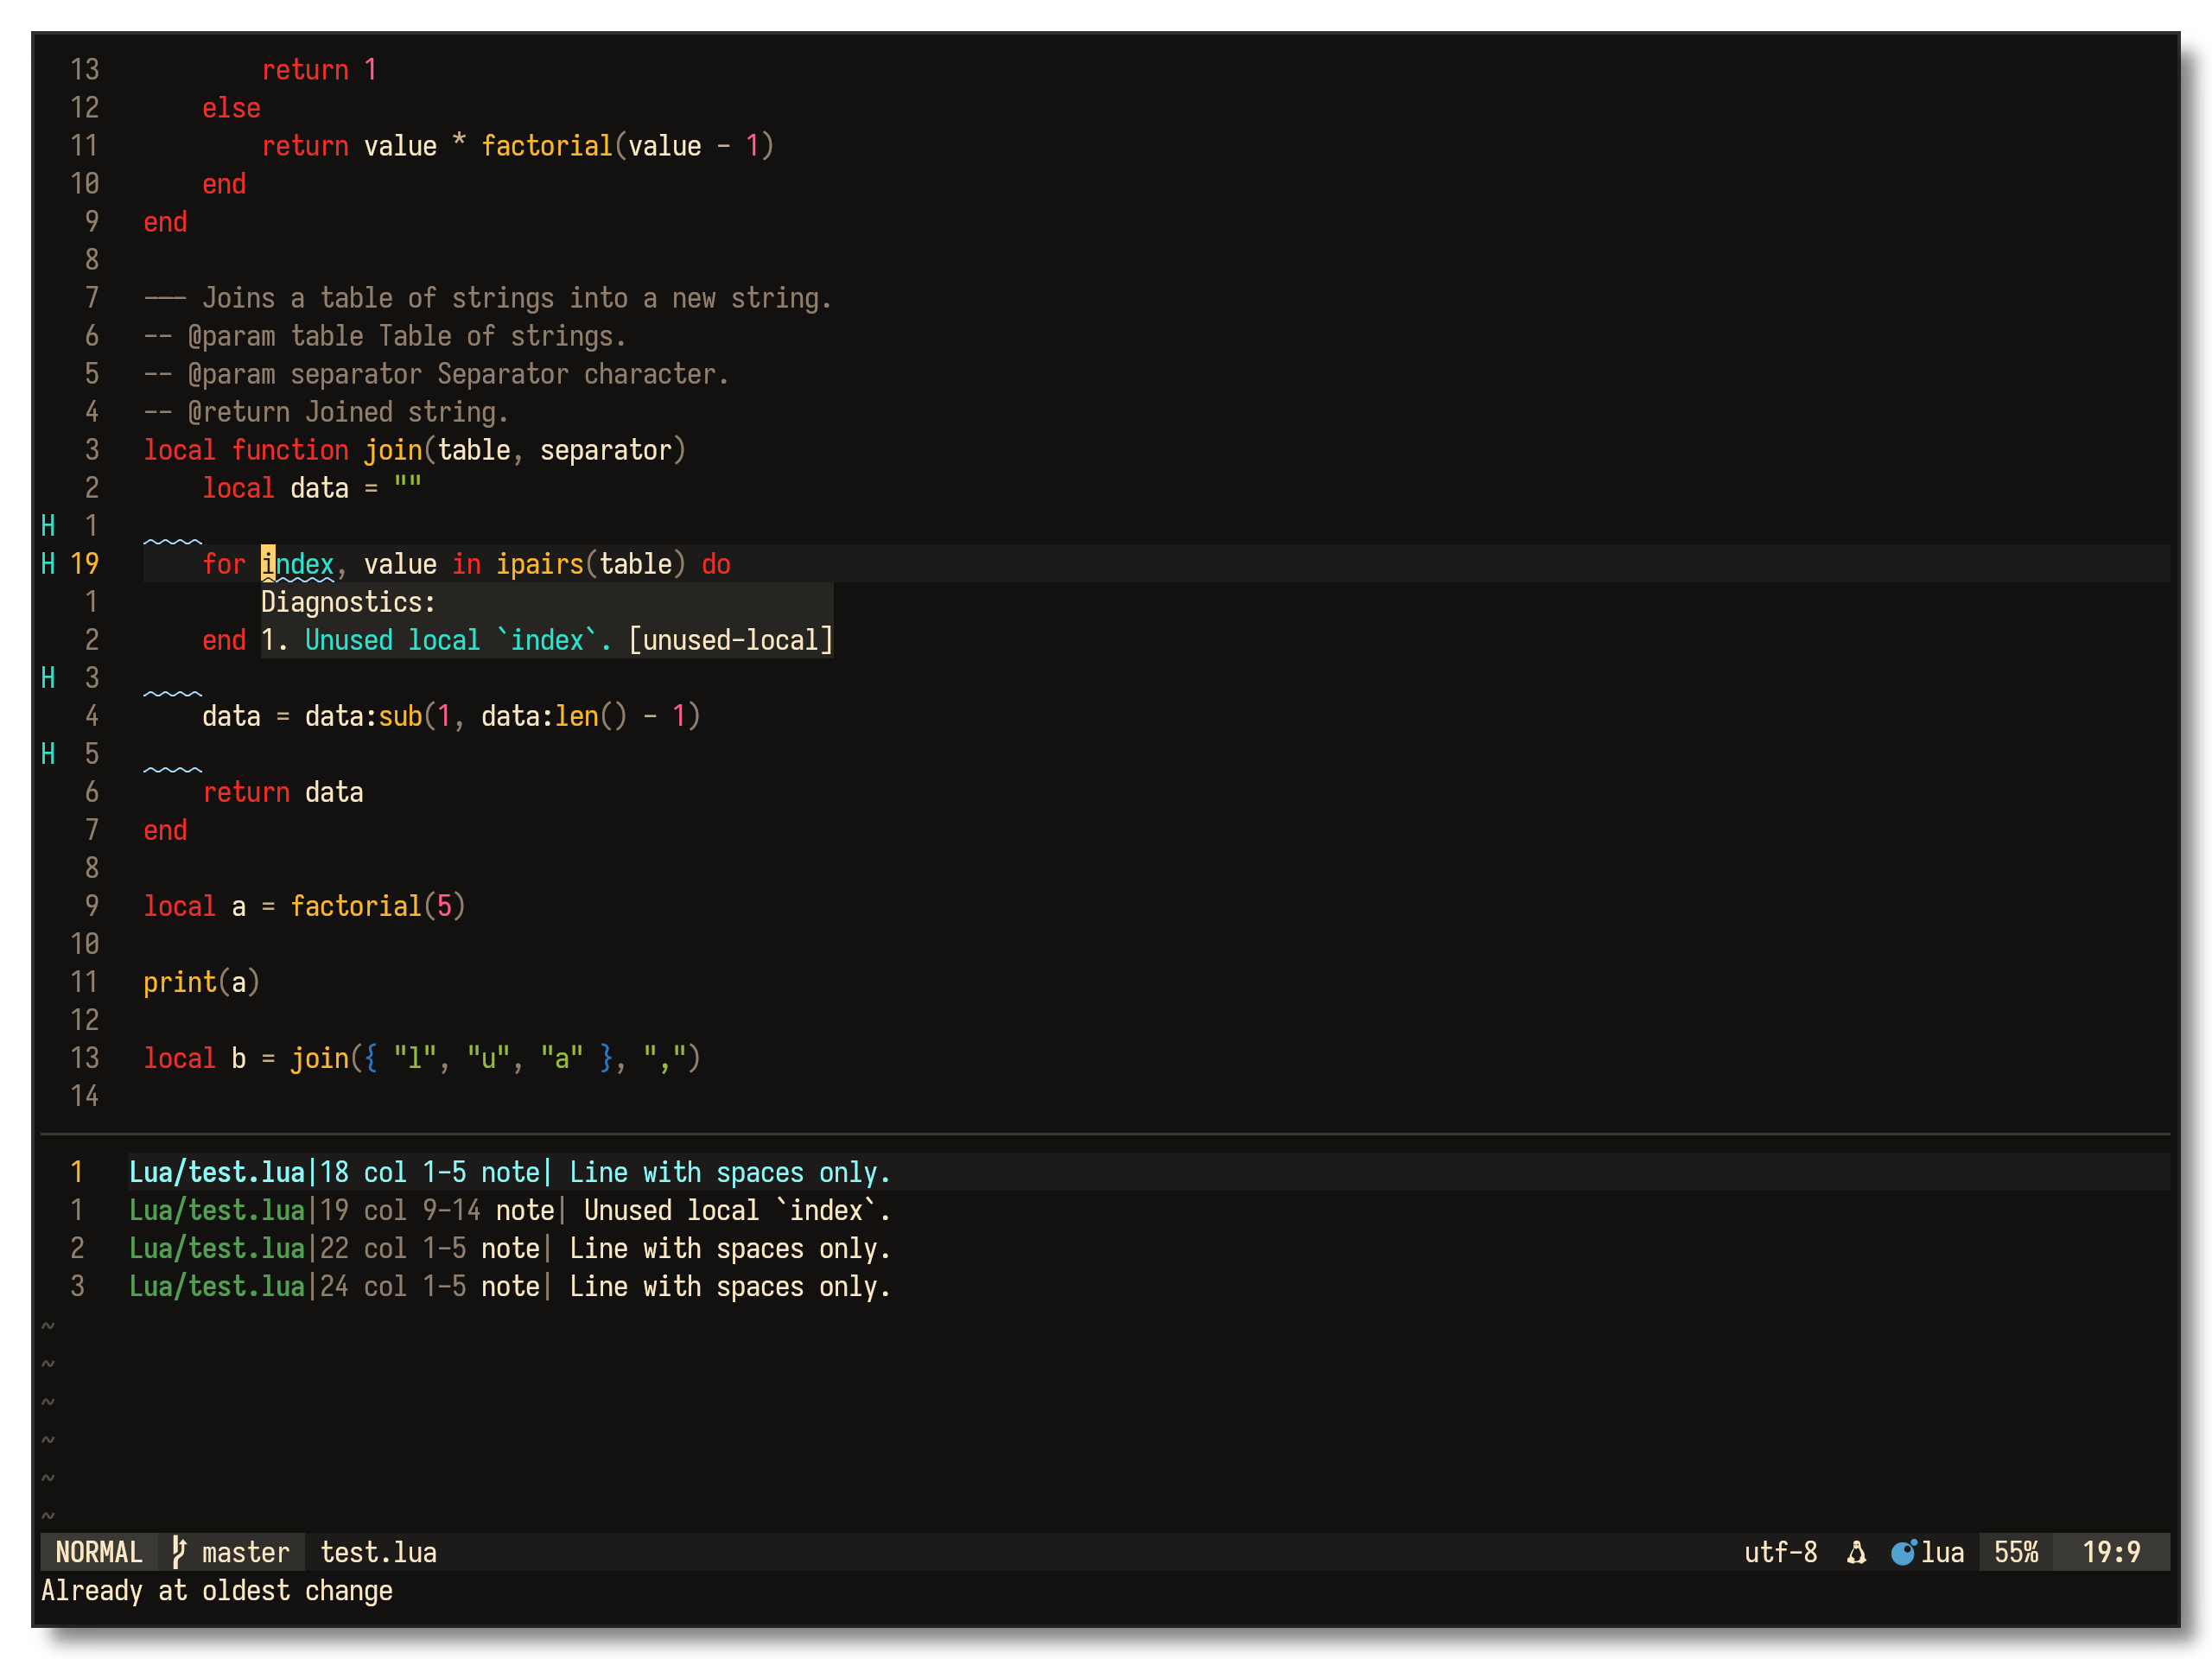Click the 19:9 cursor position indicator
The image size is (2212, 1659).
coord(2110,1552)
